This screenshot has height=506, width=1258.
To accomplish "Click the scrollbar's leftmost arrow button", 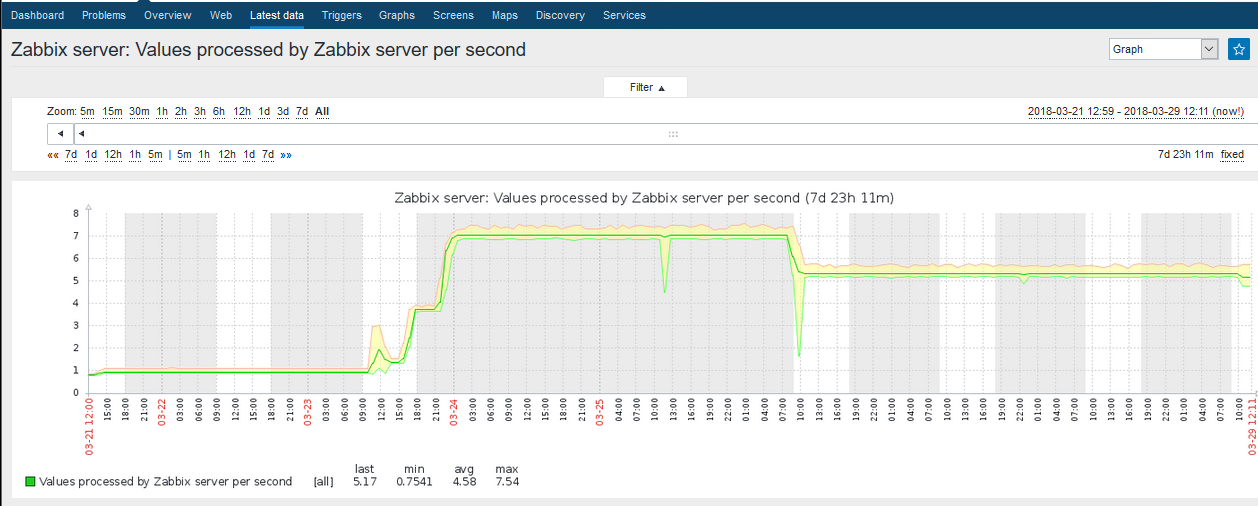I will (60, 133).
